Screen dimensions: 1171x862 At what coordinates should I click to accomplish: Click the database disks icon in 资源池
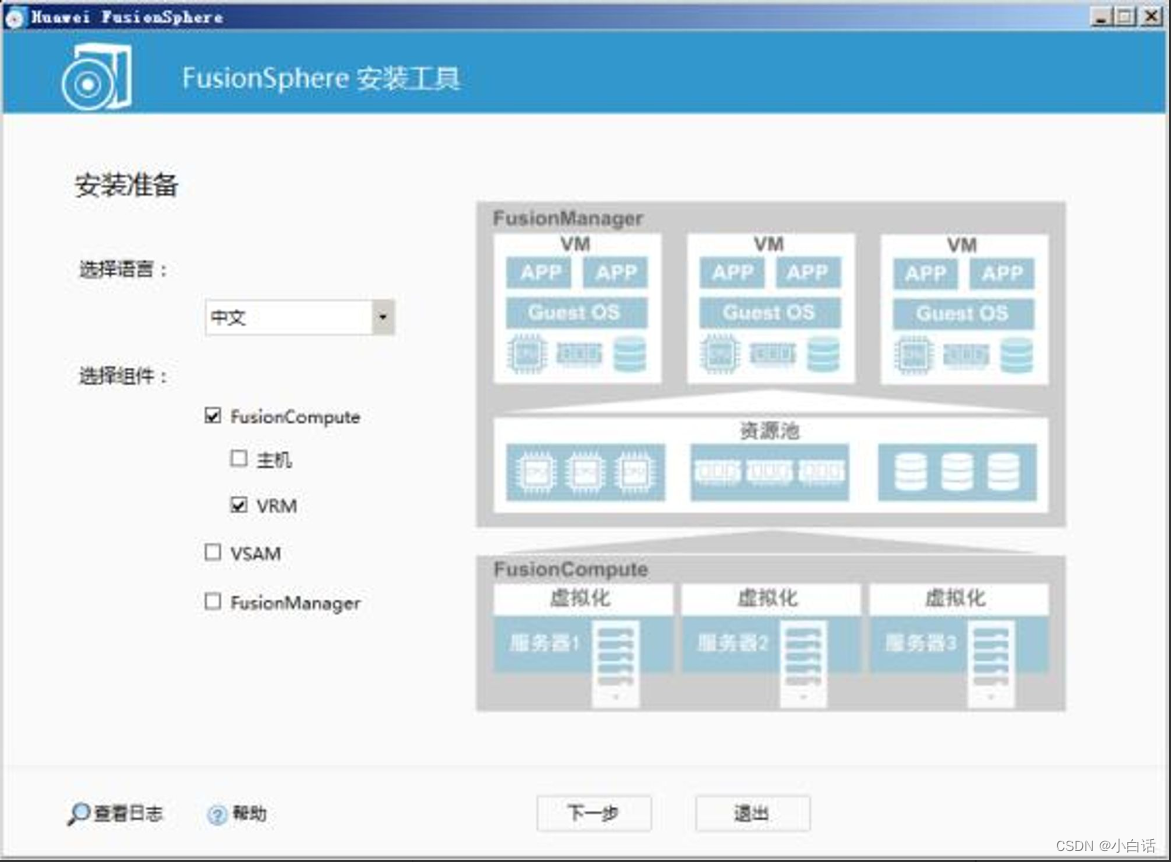click(957, 472)
